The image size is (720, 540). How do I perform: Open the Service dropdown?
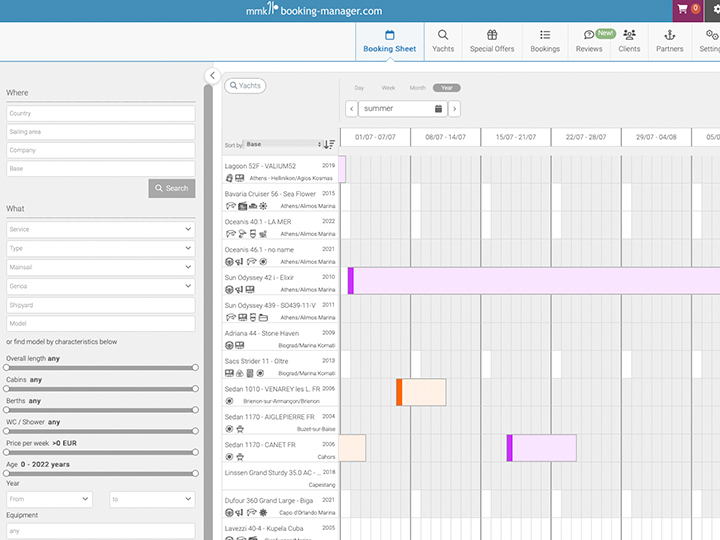pyautogui.click(x=101, y=229)
